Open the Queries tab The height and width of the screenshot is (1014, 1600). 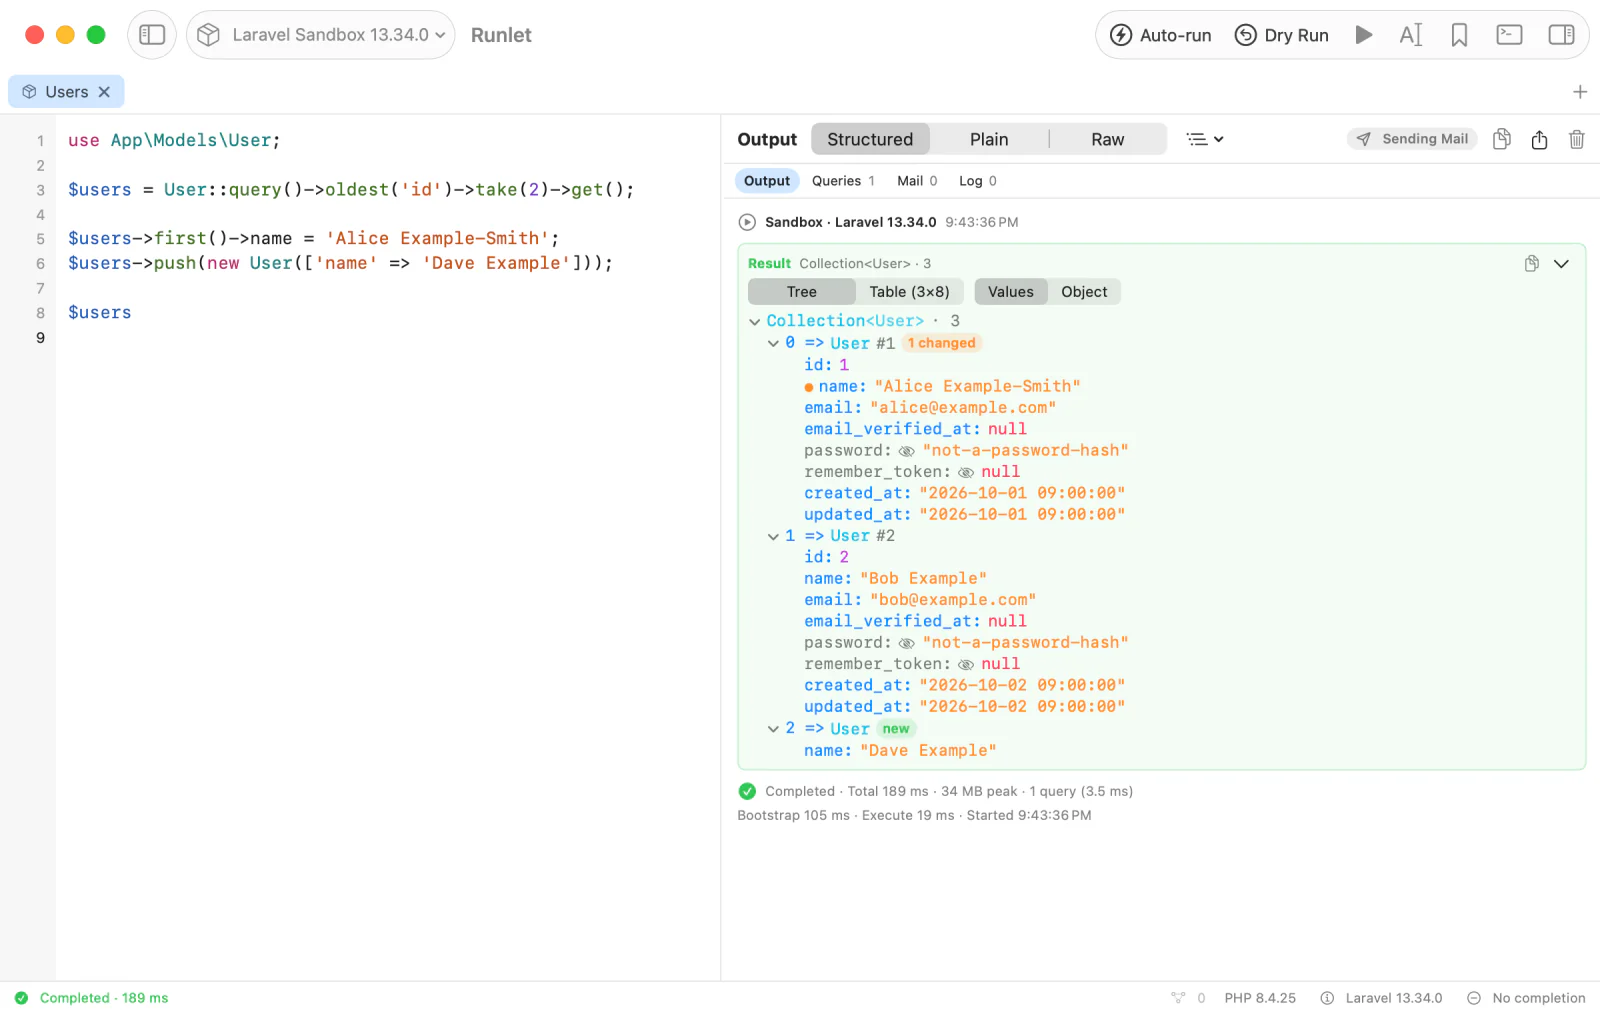843,181
